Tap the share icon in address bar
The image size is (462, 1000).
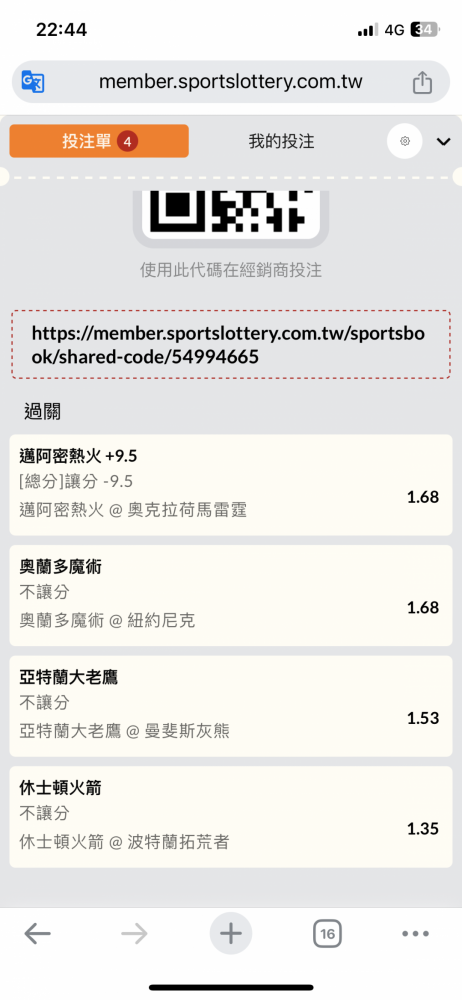point(422,82)
